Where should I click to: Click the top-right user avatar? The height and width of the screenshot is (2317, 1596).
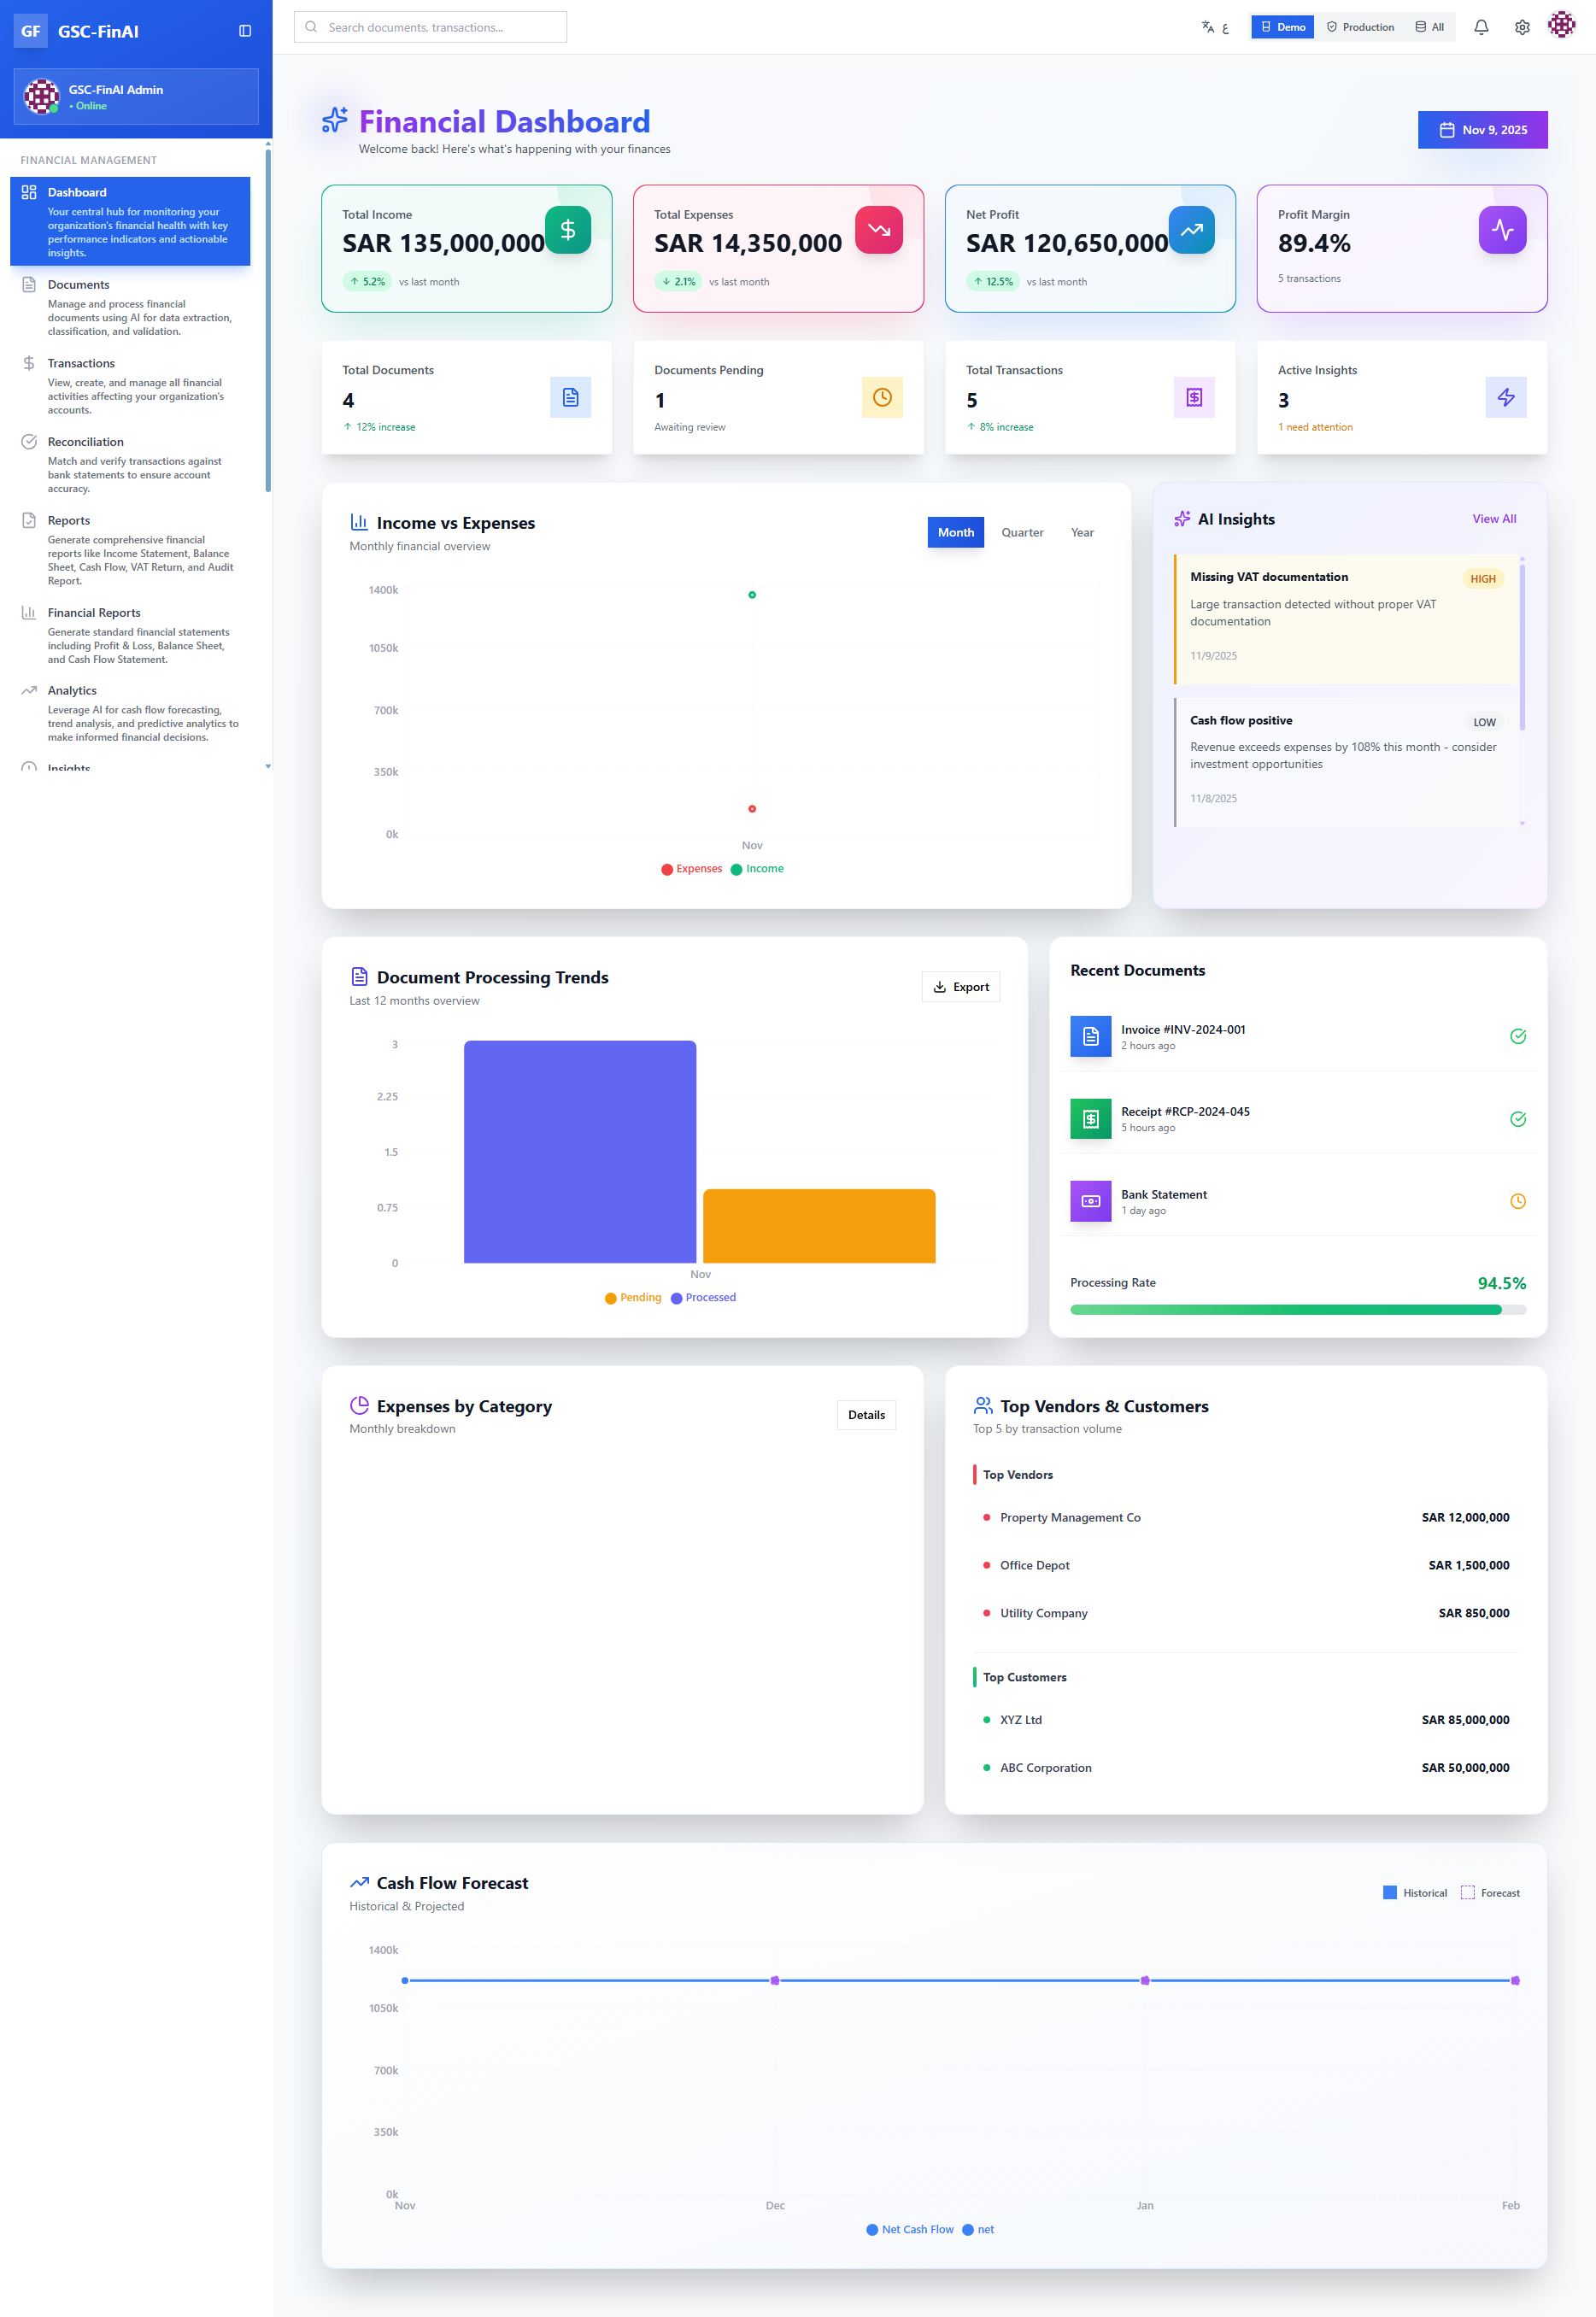point(1561,25)
